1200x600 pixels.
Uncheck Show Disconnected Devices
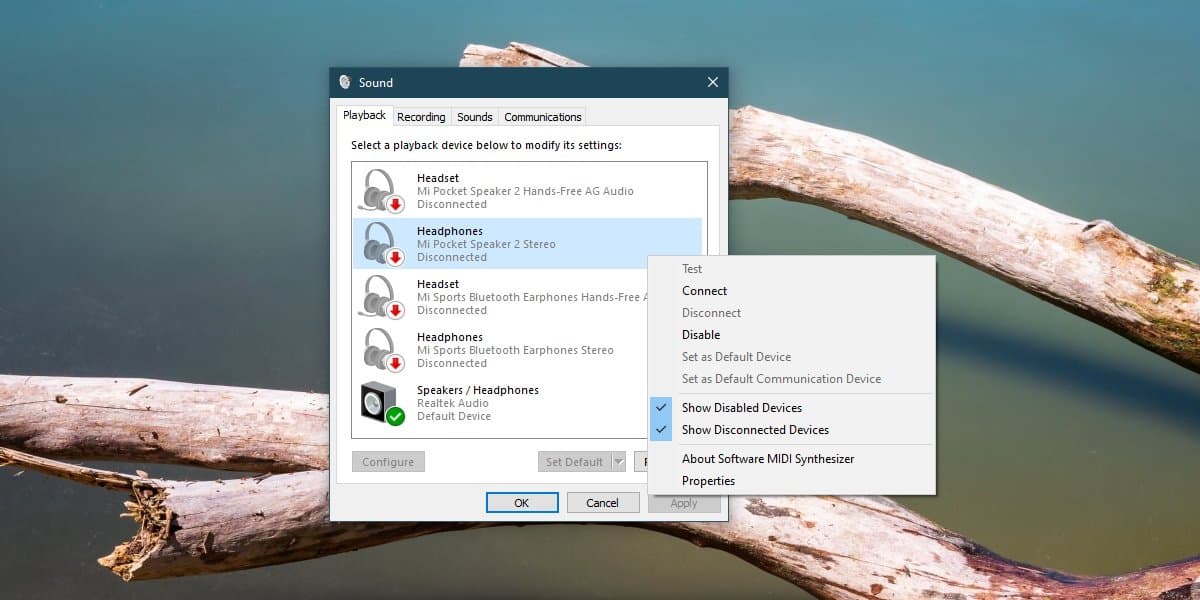(755, 430)
